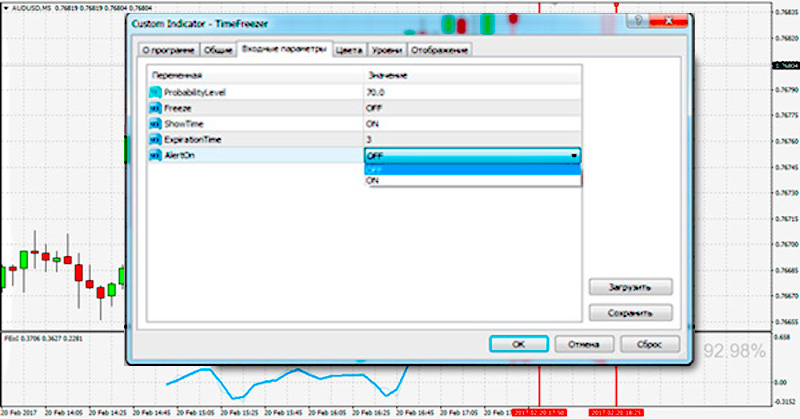Click the ExpirationTime value 3
Screen dimensions: 800x419
472,139
